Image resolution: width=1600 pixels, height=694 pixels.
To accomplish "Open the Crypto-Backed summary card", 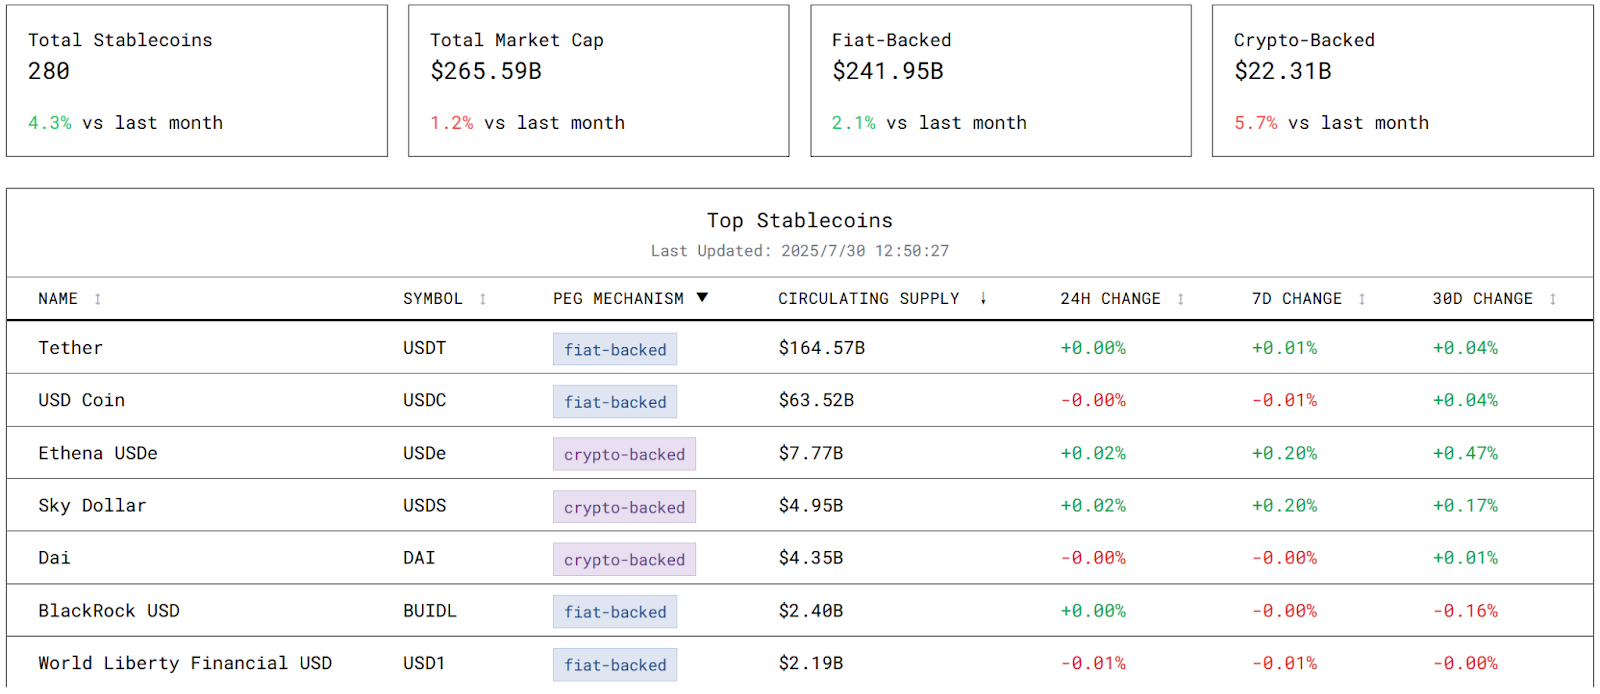I will point(1402,81).
